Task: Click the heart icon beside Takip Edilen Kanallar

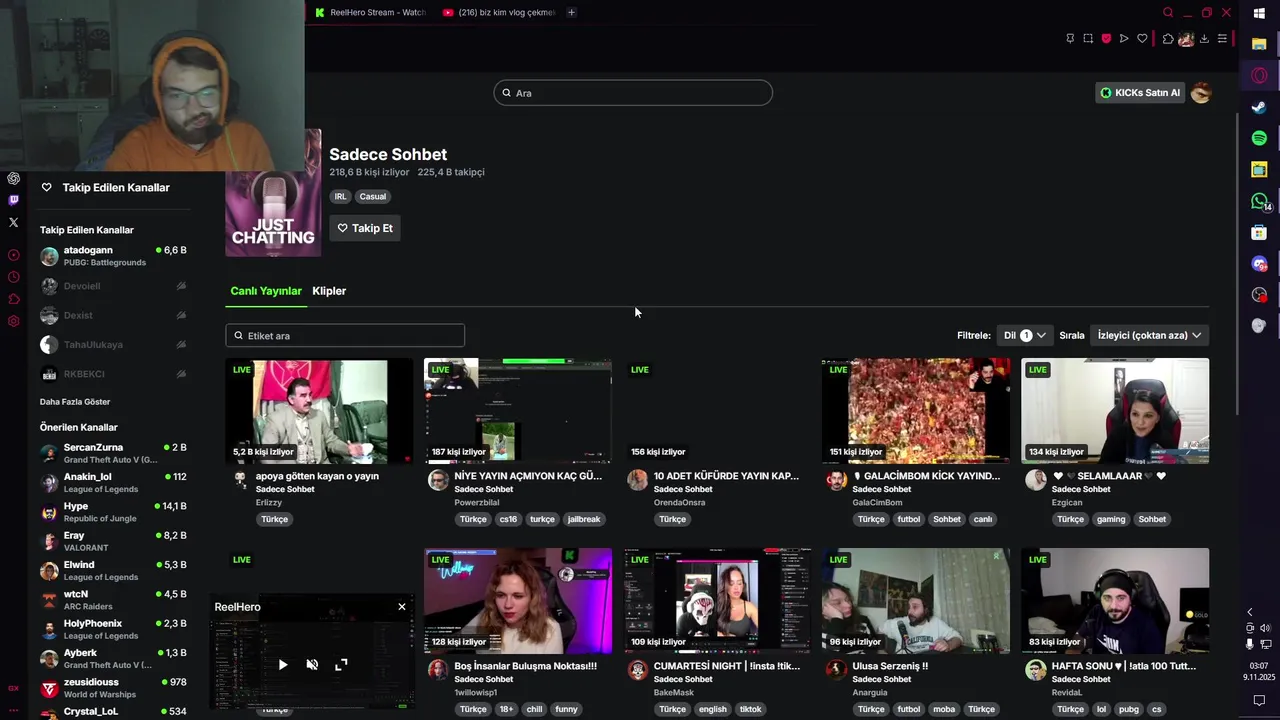Action: (46, 187)
